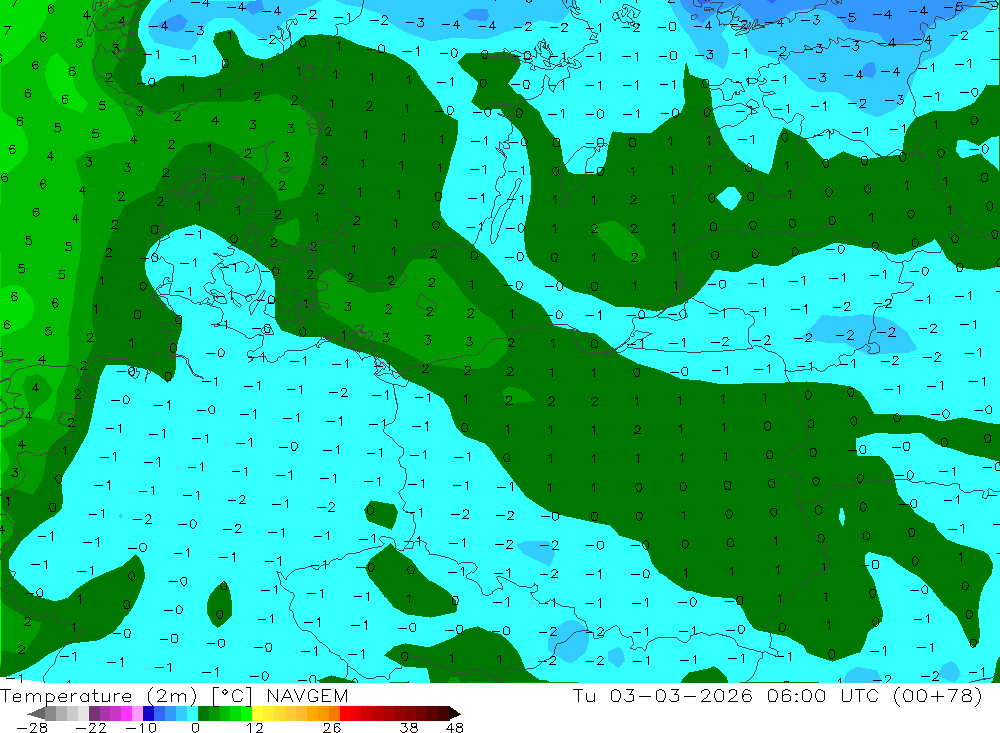Screen dimensions: 1000x733
Task: Click the '(00+78)' forecast offset text
Action: 938,695
